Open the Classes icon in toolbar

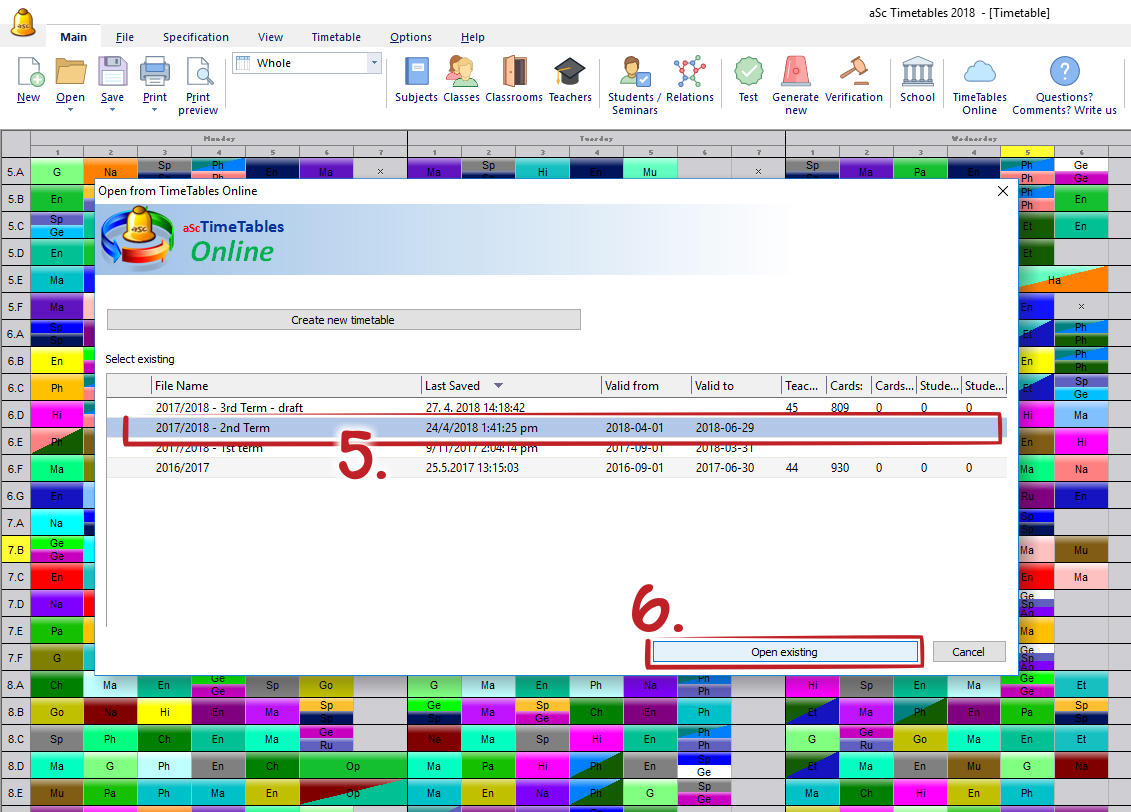point(461,73)
